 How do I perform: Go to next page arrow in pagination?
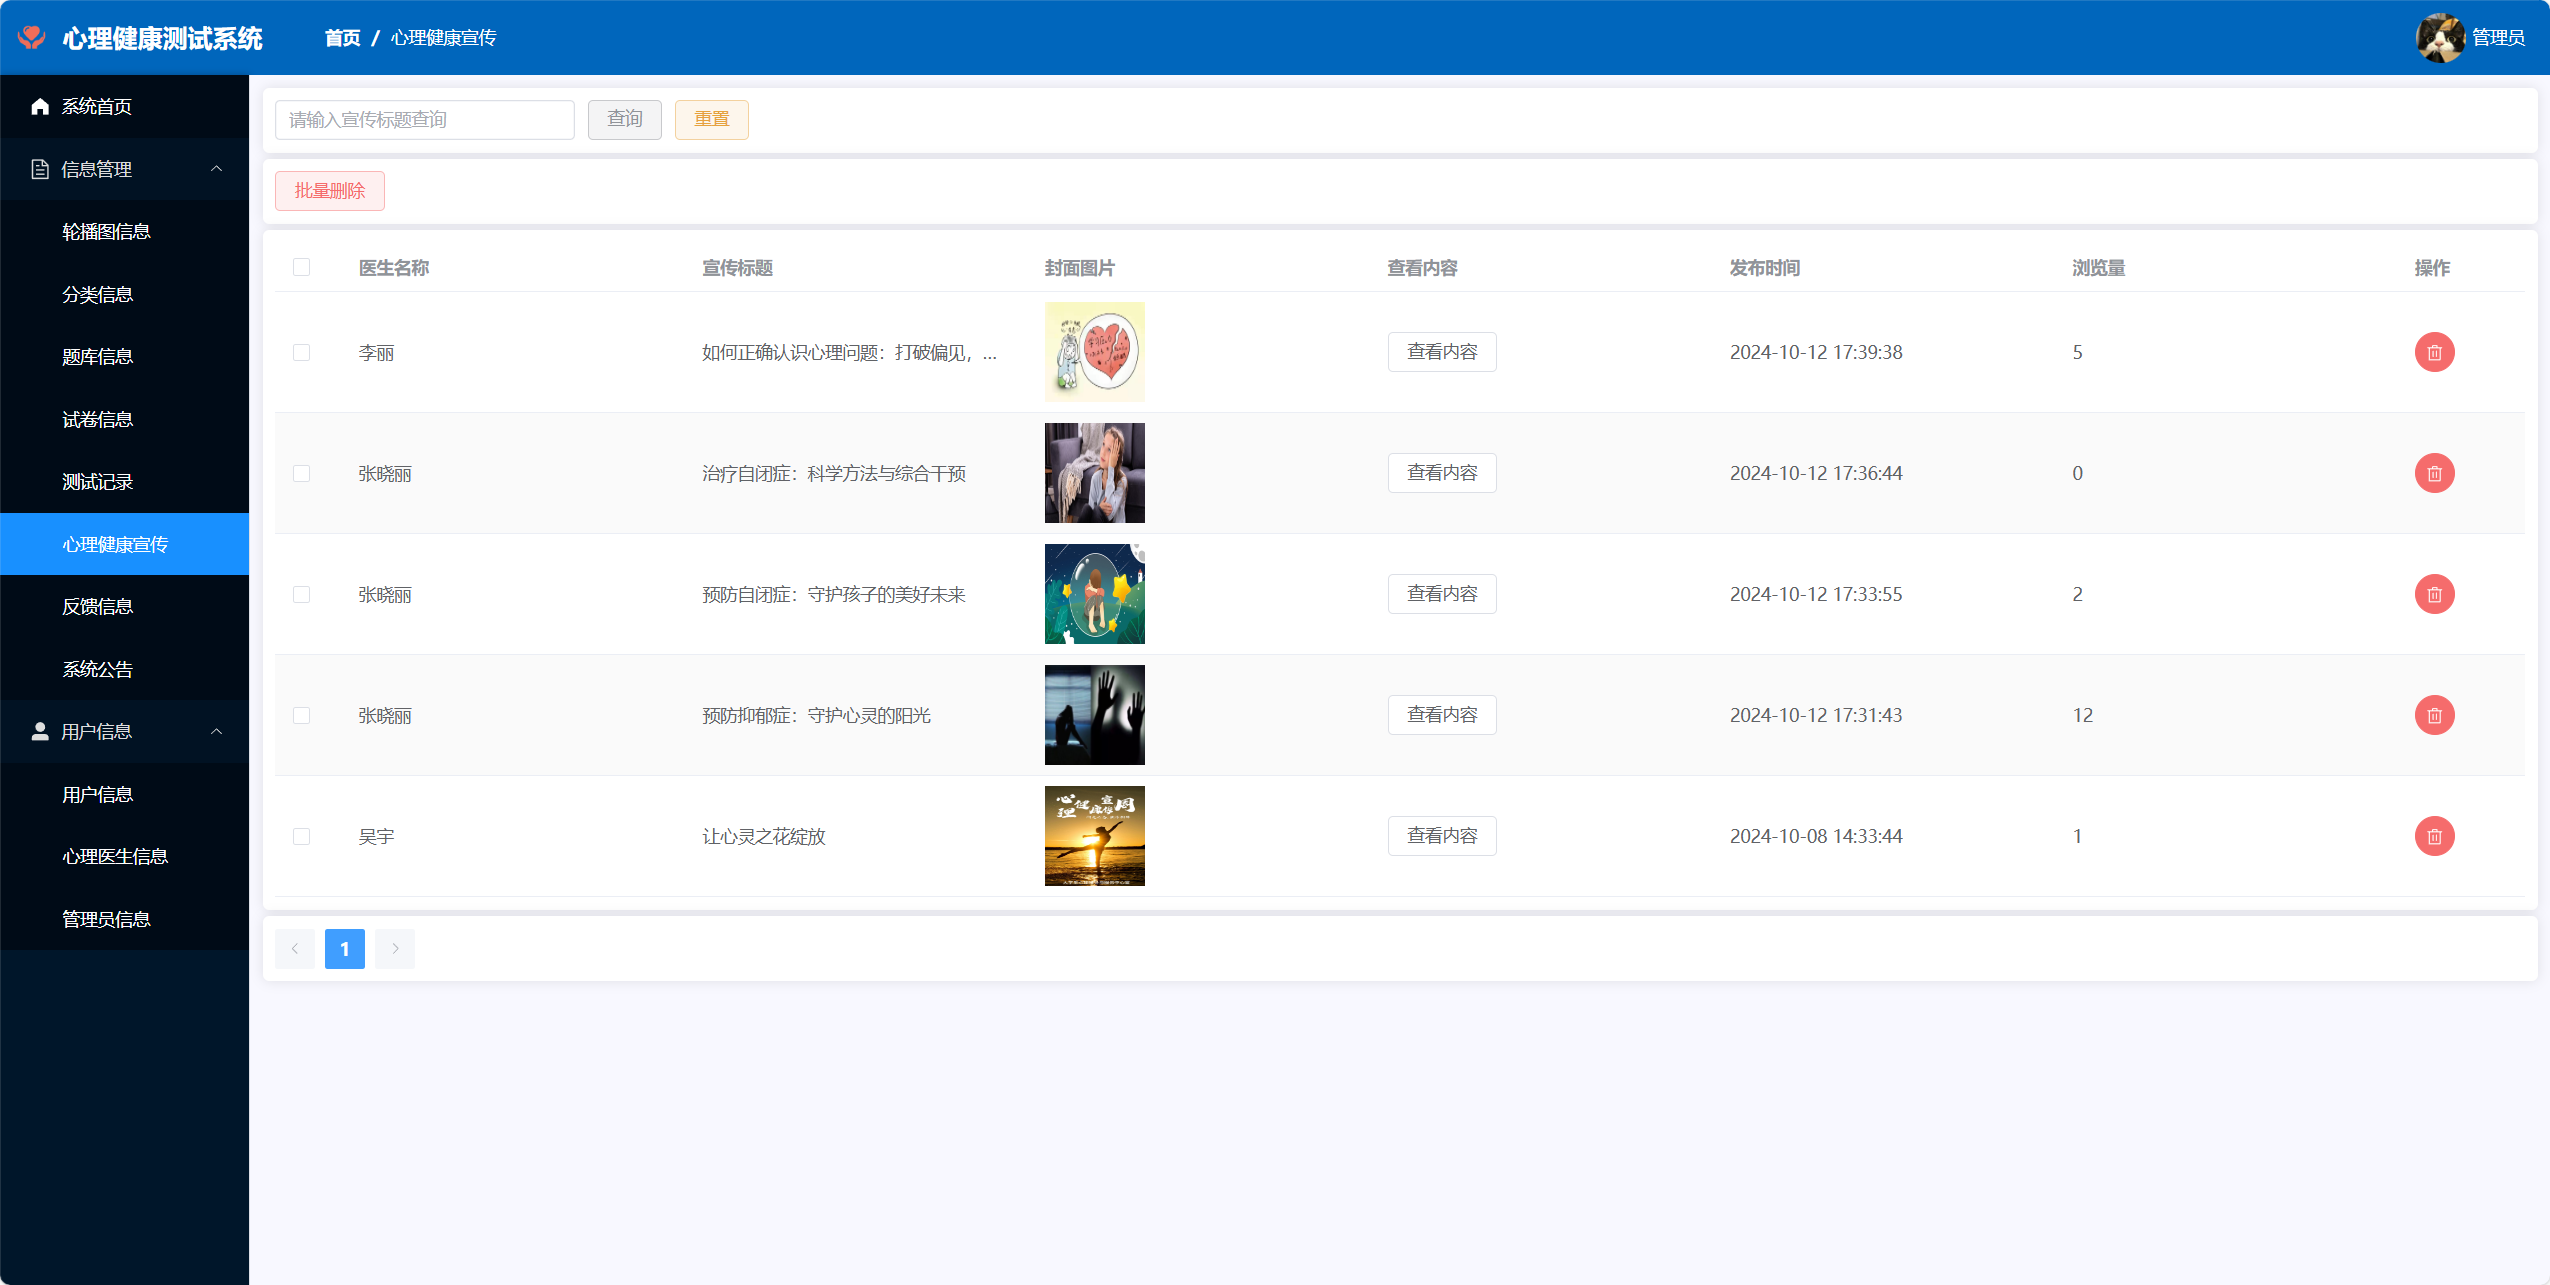pos(395,948)
